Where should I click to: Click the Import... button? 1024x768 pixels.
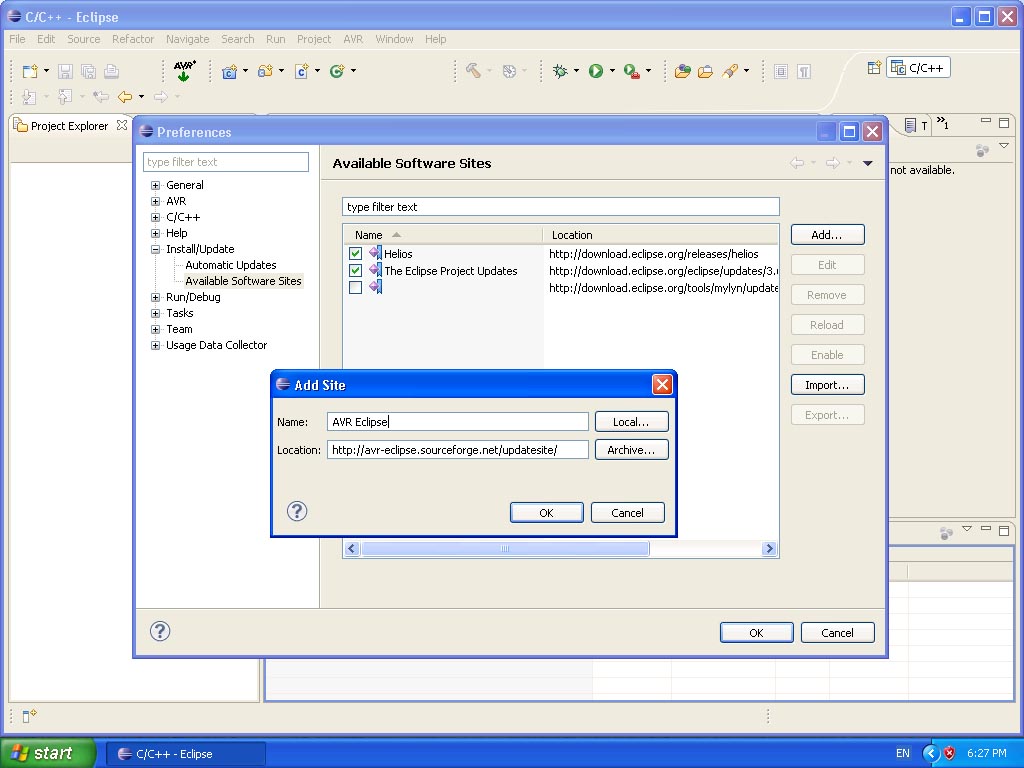click(x=827, y=385)
